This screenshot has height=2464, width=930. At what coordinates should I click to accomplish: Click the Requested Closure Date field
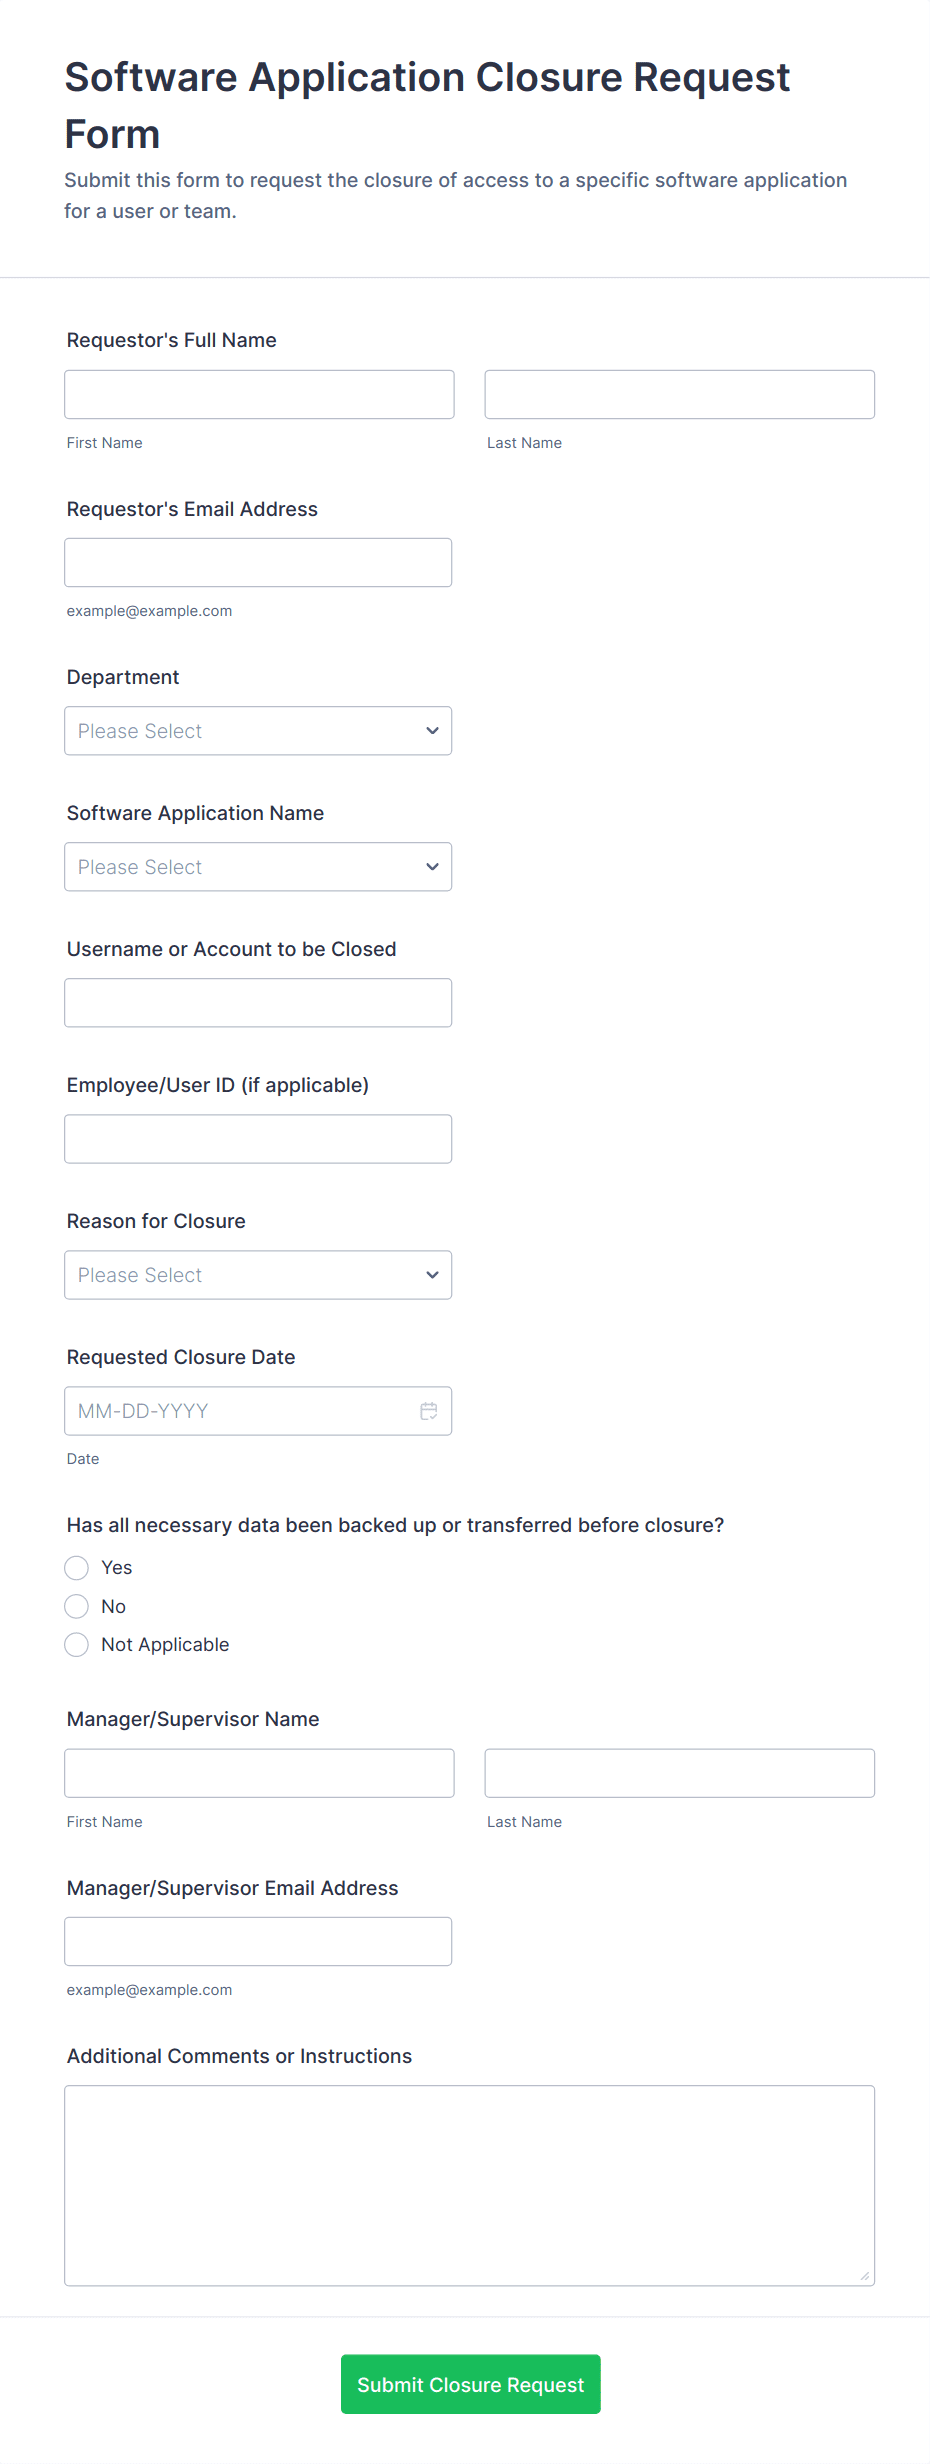click(240, 1411)
